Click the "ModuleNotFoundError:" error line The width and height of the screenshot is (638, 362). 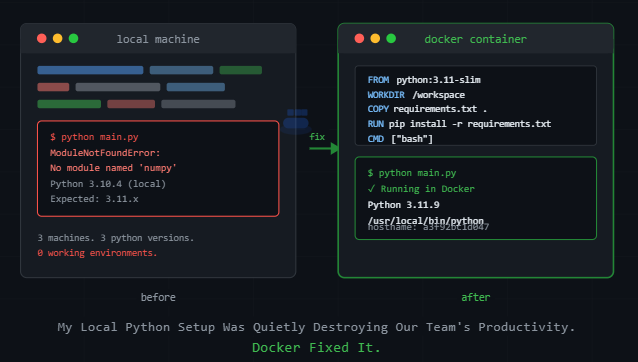(105, 153)
